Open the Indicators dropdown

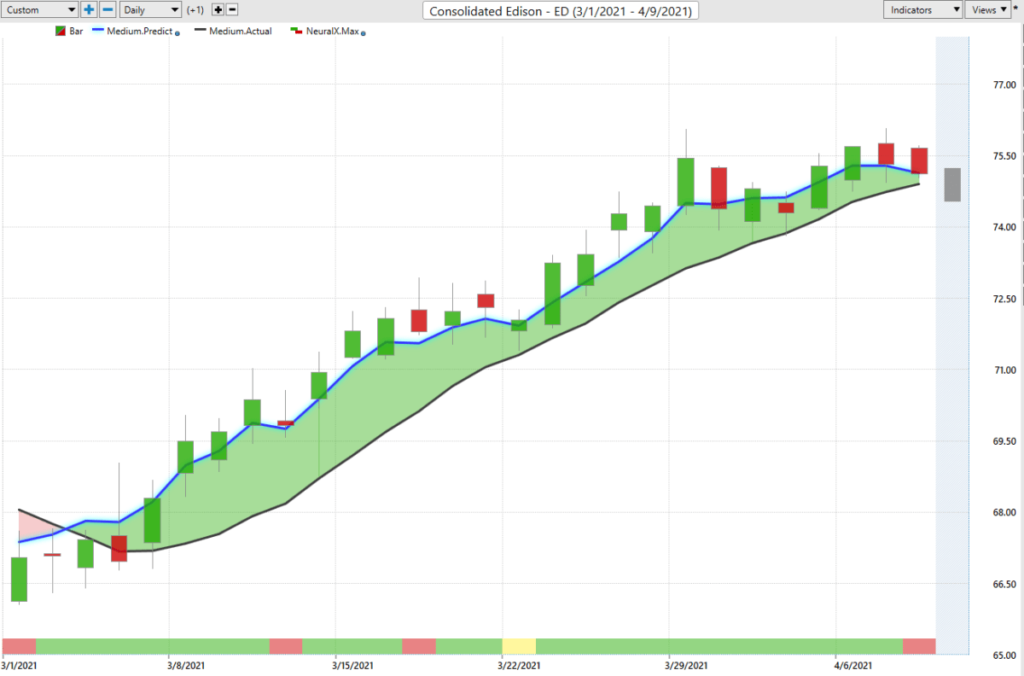[923, 10]
